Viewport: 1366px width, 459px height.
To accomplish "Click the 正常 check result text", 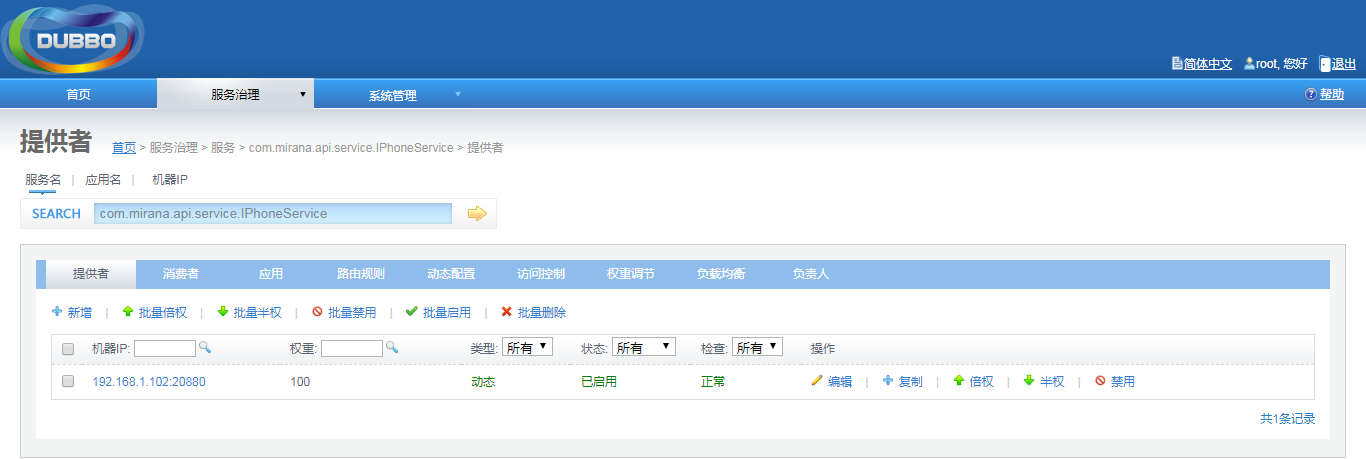I will pos(713,381).
